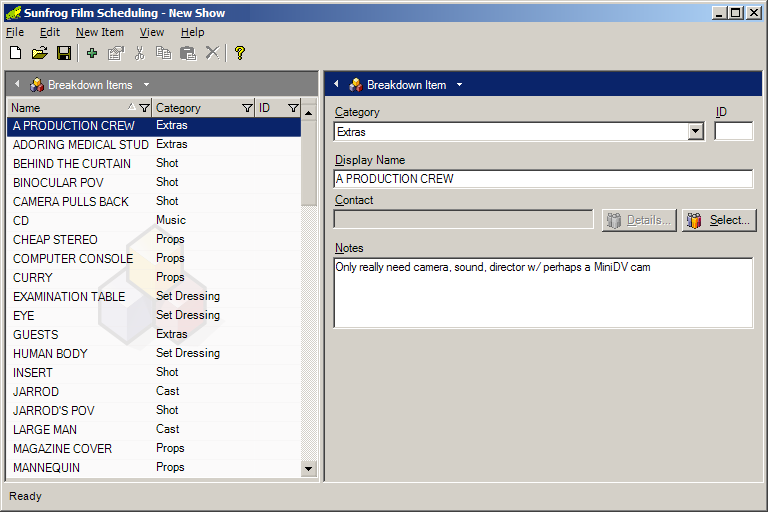Open the View menu

coord(152,32)
